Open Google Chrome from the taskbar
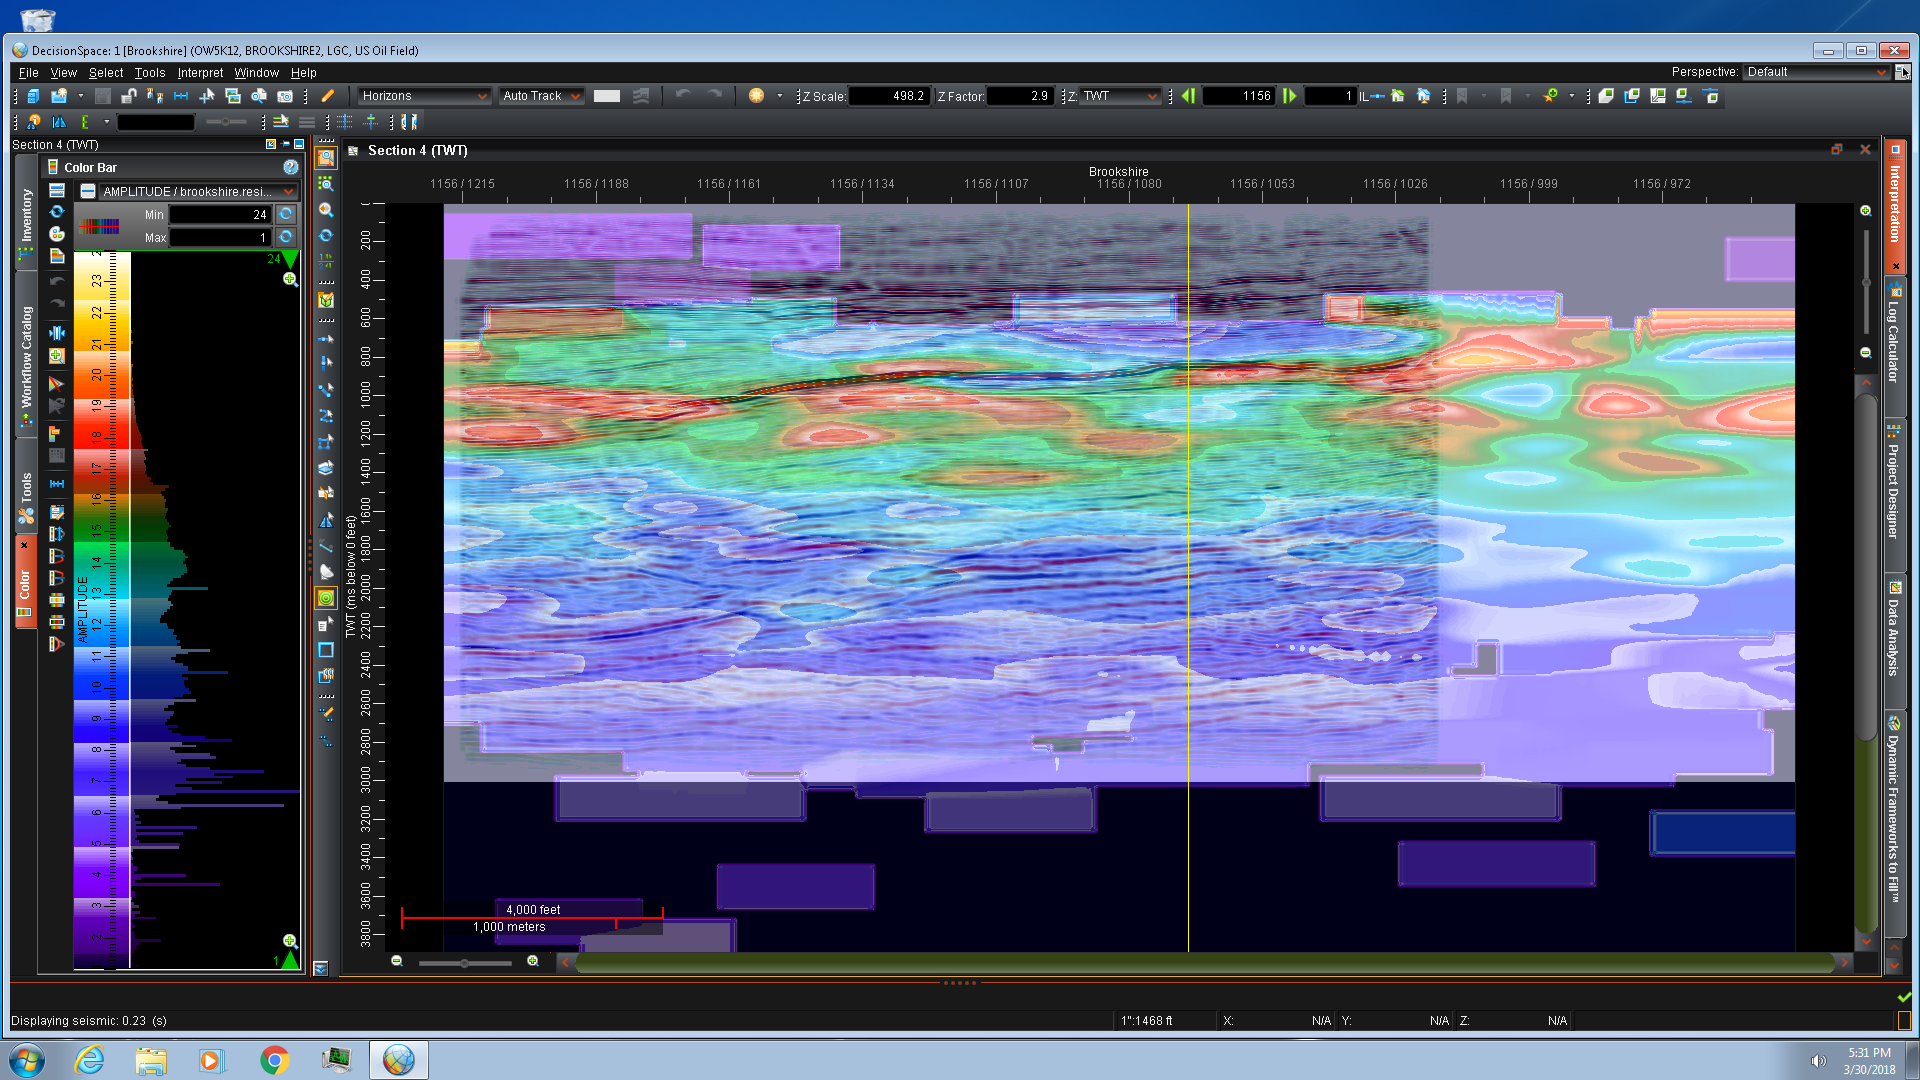The image size is (1920, 1080). 274,1060
